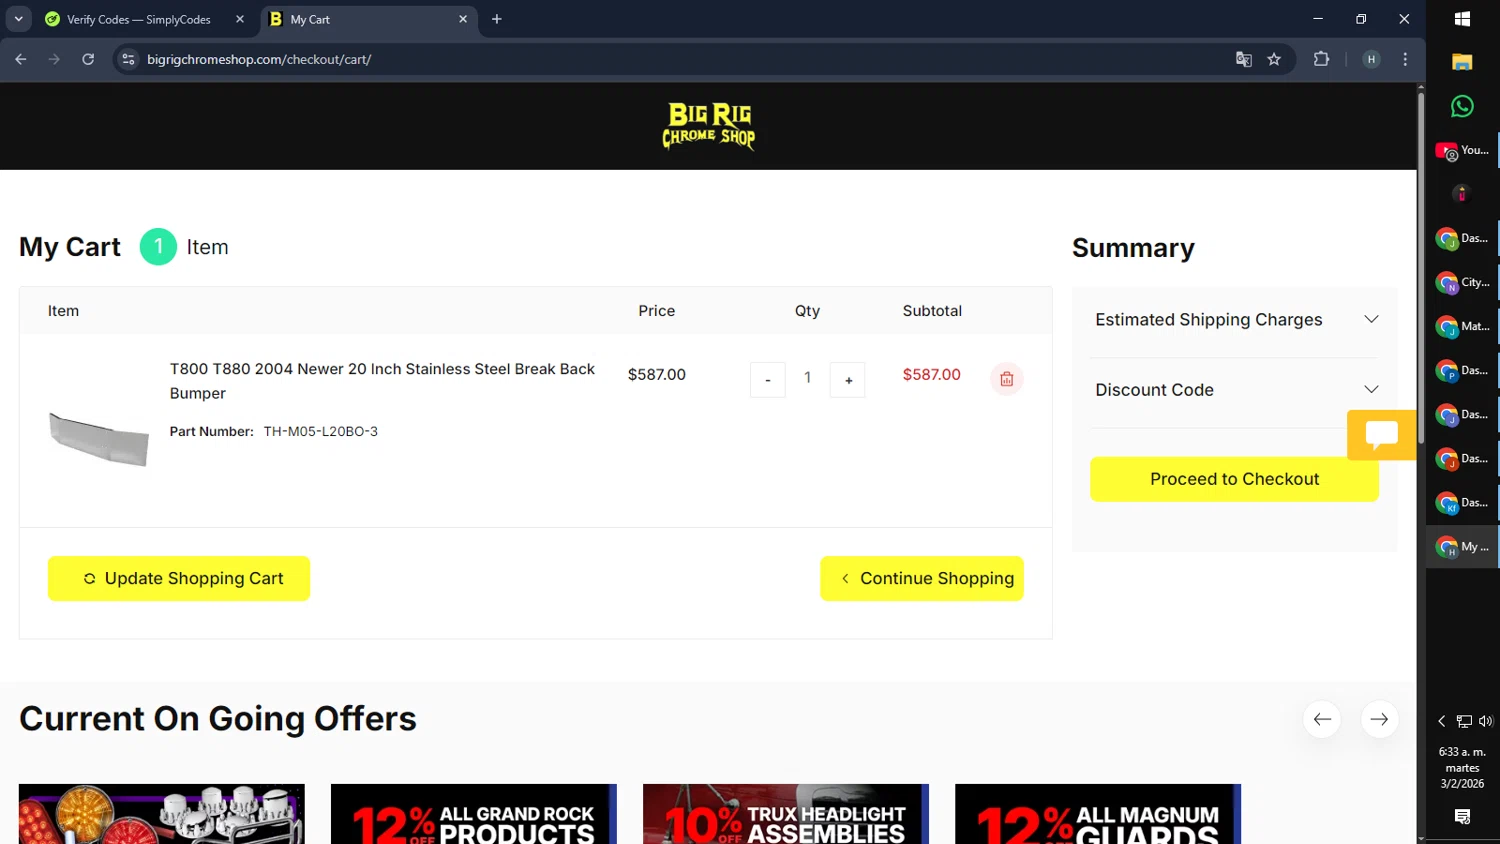Click Continue Shopping button
This screenshot has width=1500, height=844.
922,579
